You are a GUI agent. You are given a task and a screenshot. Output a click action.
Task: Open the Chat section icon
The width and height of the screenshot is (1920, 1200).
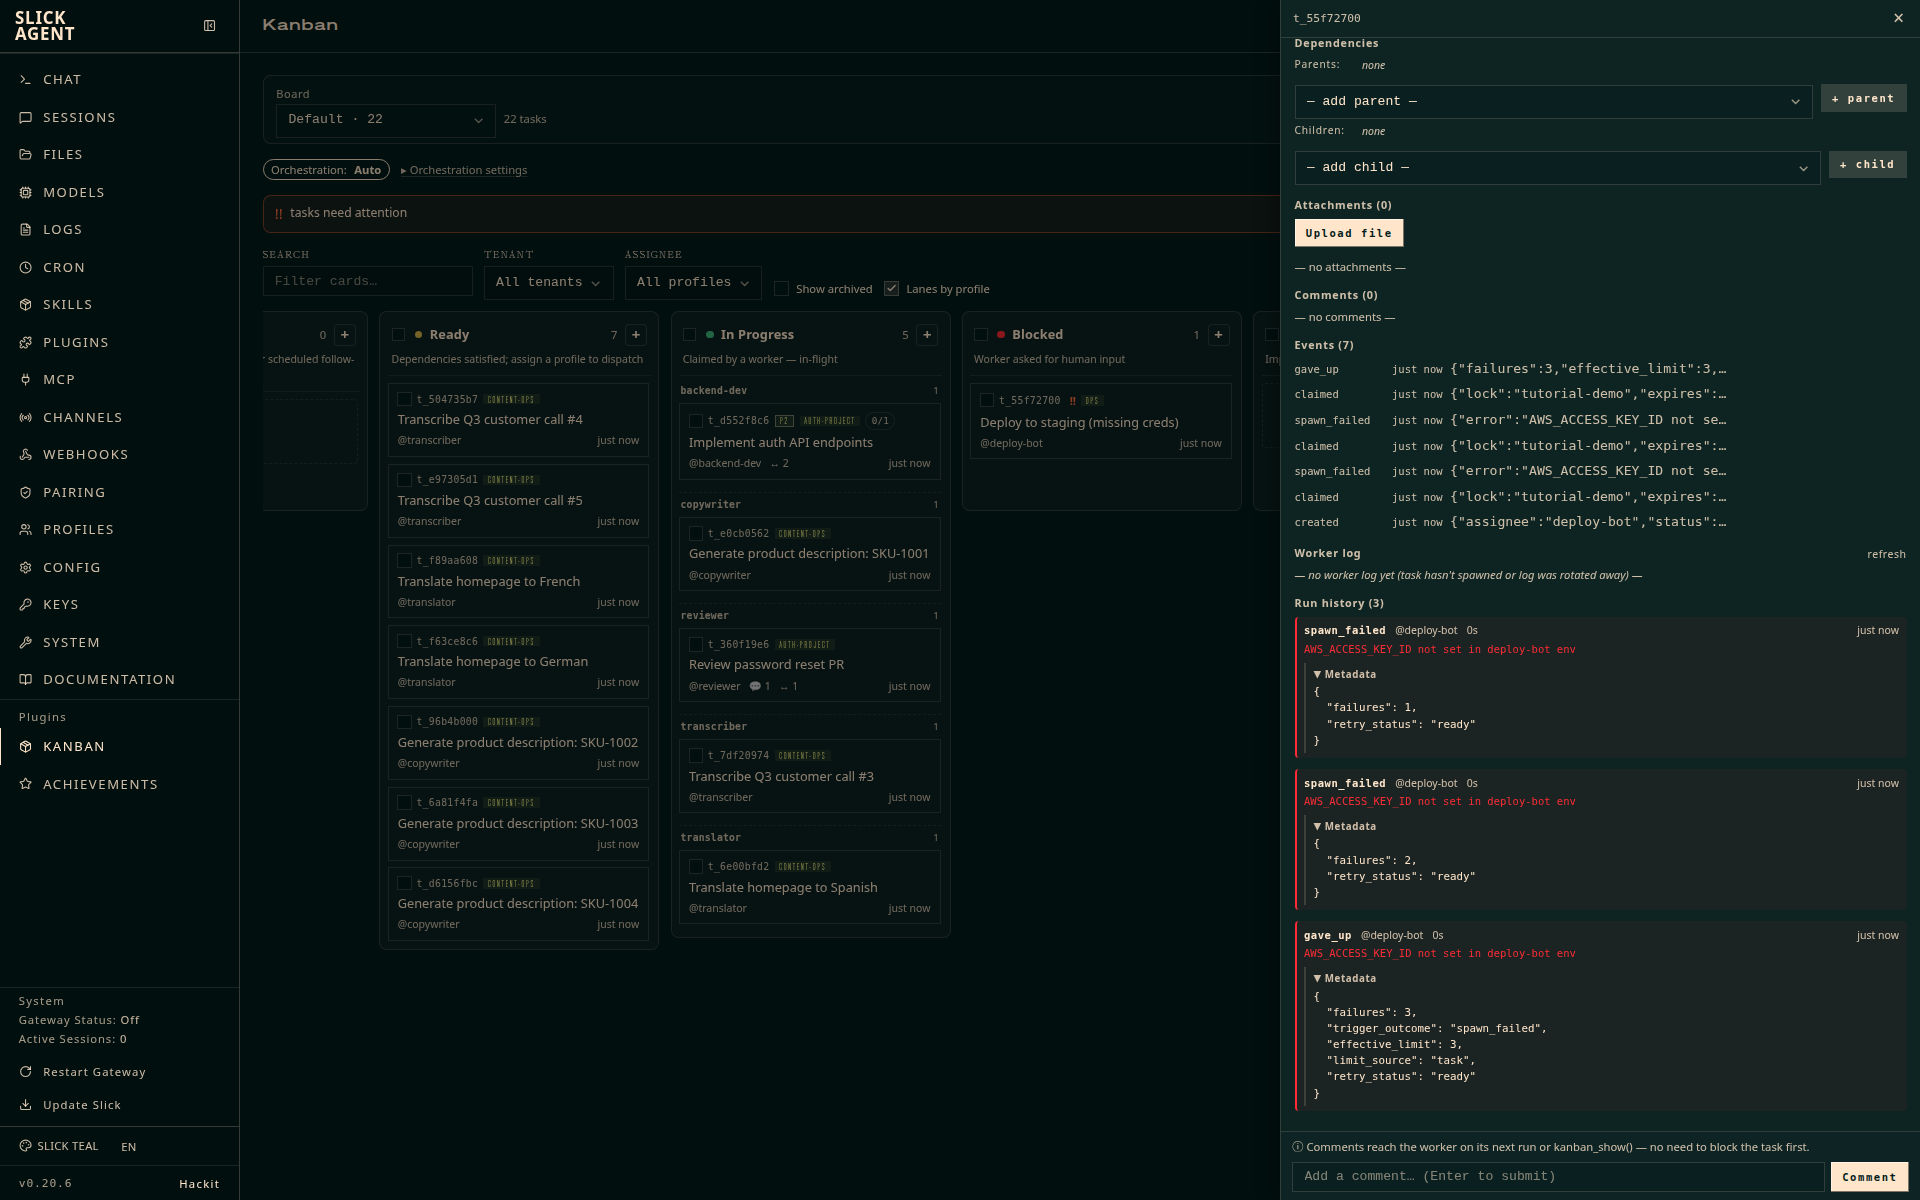[x=26, y=80]
